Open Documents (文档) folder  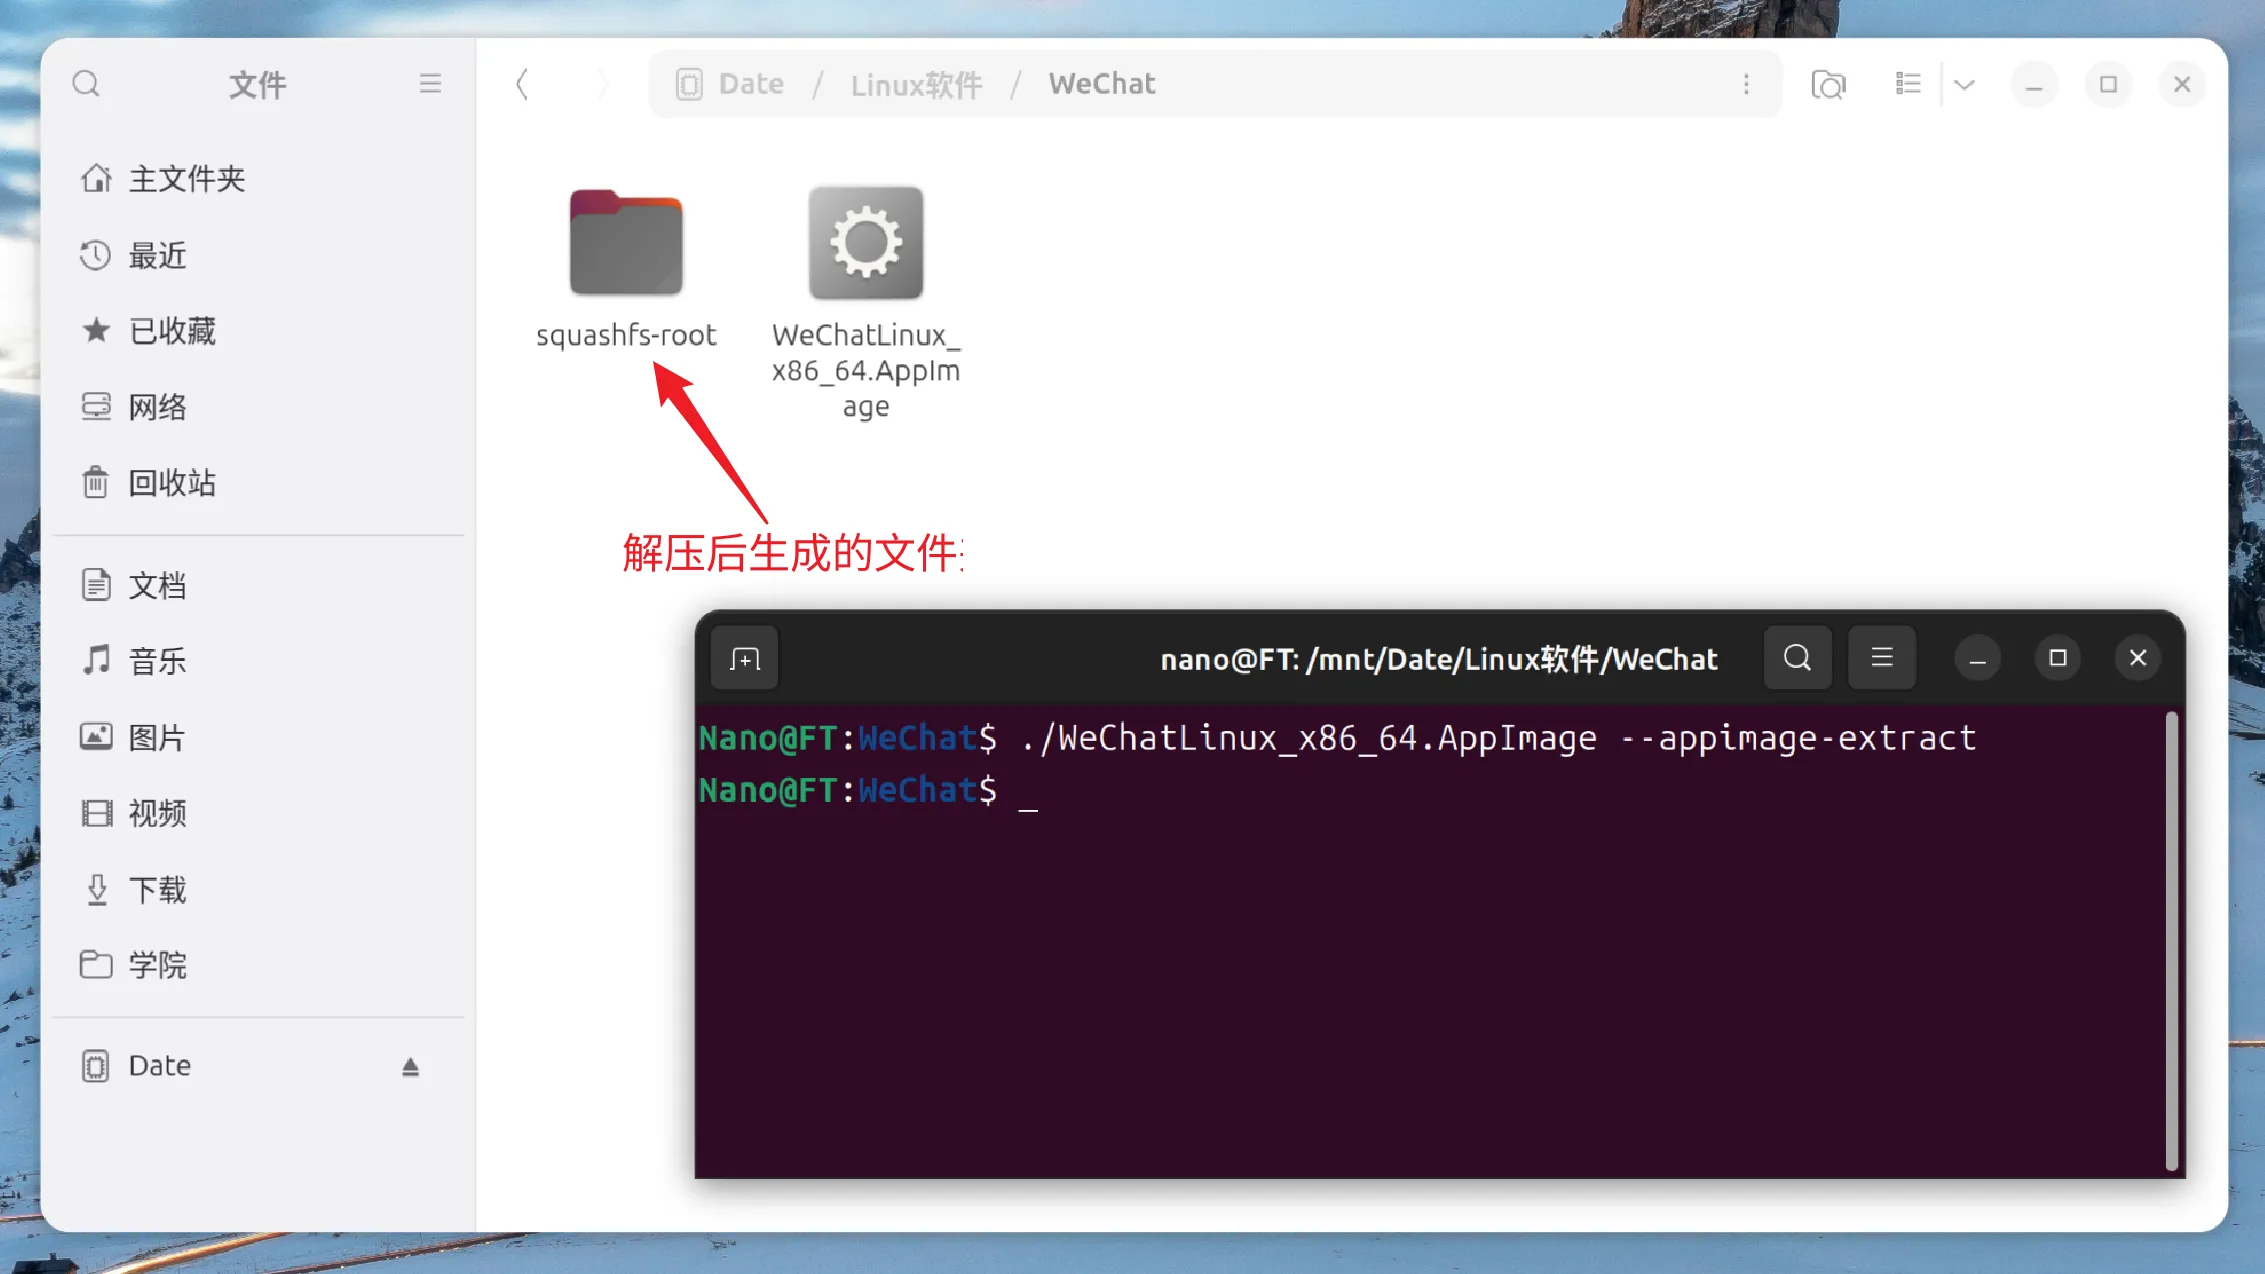pyautogui.click(x=258, y=585)
